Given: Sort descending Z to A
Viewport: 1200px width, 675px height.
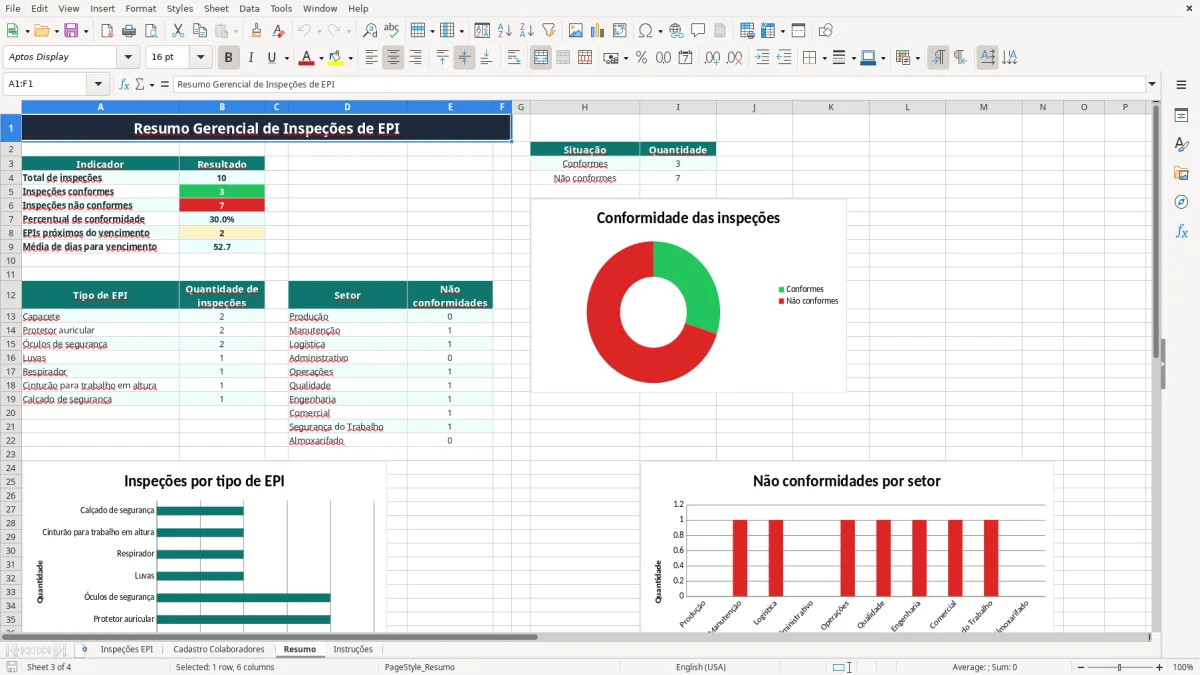Looking at the screenshot, I should tap(526, 31).
